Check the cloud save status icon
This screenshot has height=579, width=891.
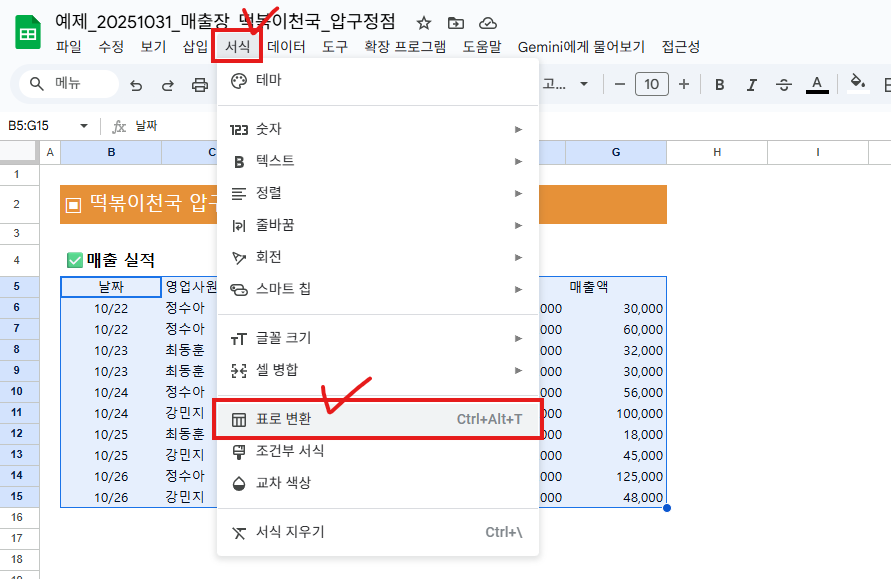tap(488, 23)
